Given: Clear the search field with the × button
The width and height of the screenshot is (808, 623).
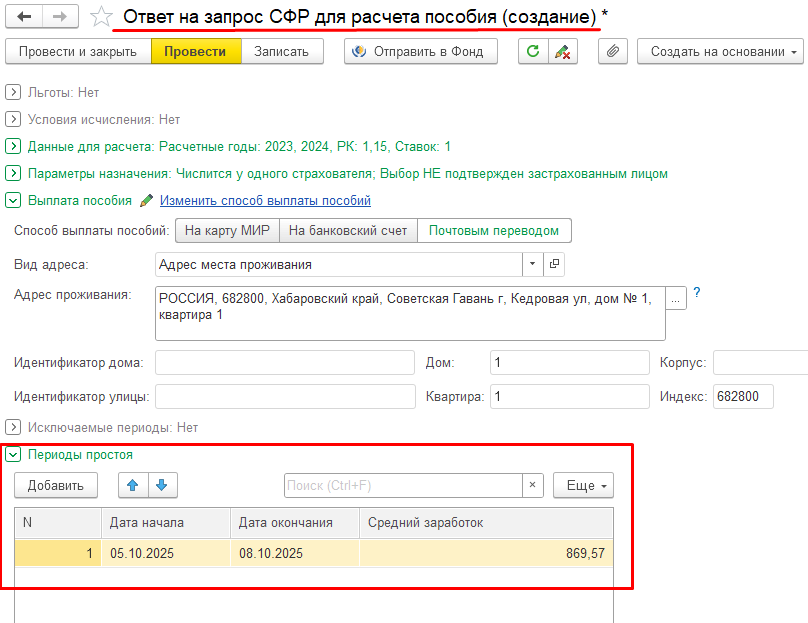Looking at the screenshot, I should 533,485.
